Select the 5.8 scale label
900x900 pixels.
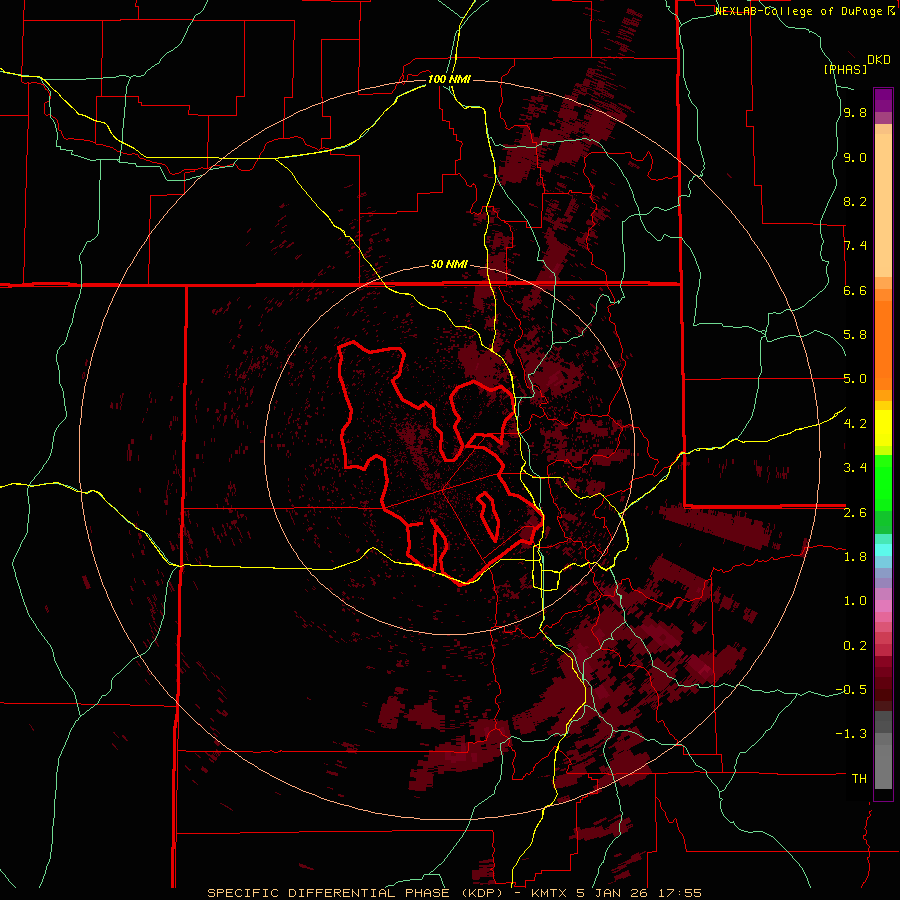pyautogui.click(x=855, y=334)
